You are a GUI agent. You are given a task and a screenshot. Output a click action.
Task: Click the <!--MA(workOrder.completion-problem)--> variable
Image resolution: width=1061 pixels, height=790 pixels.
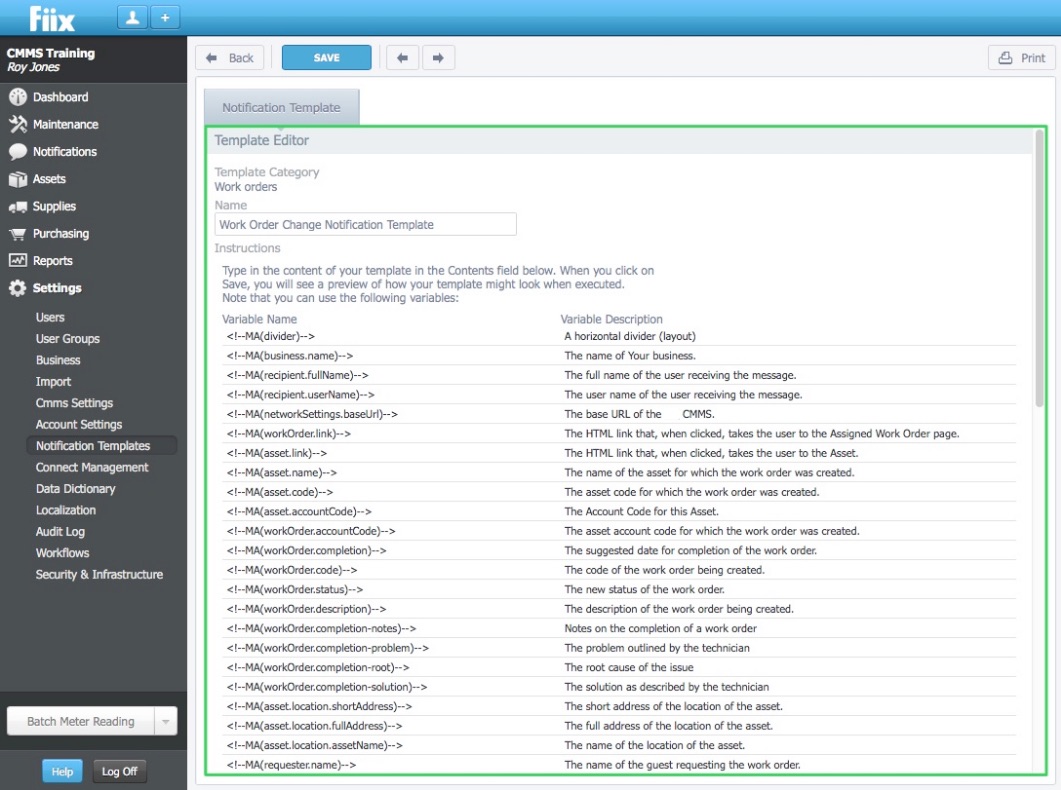click(x=328, y=648)
